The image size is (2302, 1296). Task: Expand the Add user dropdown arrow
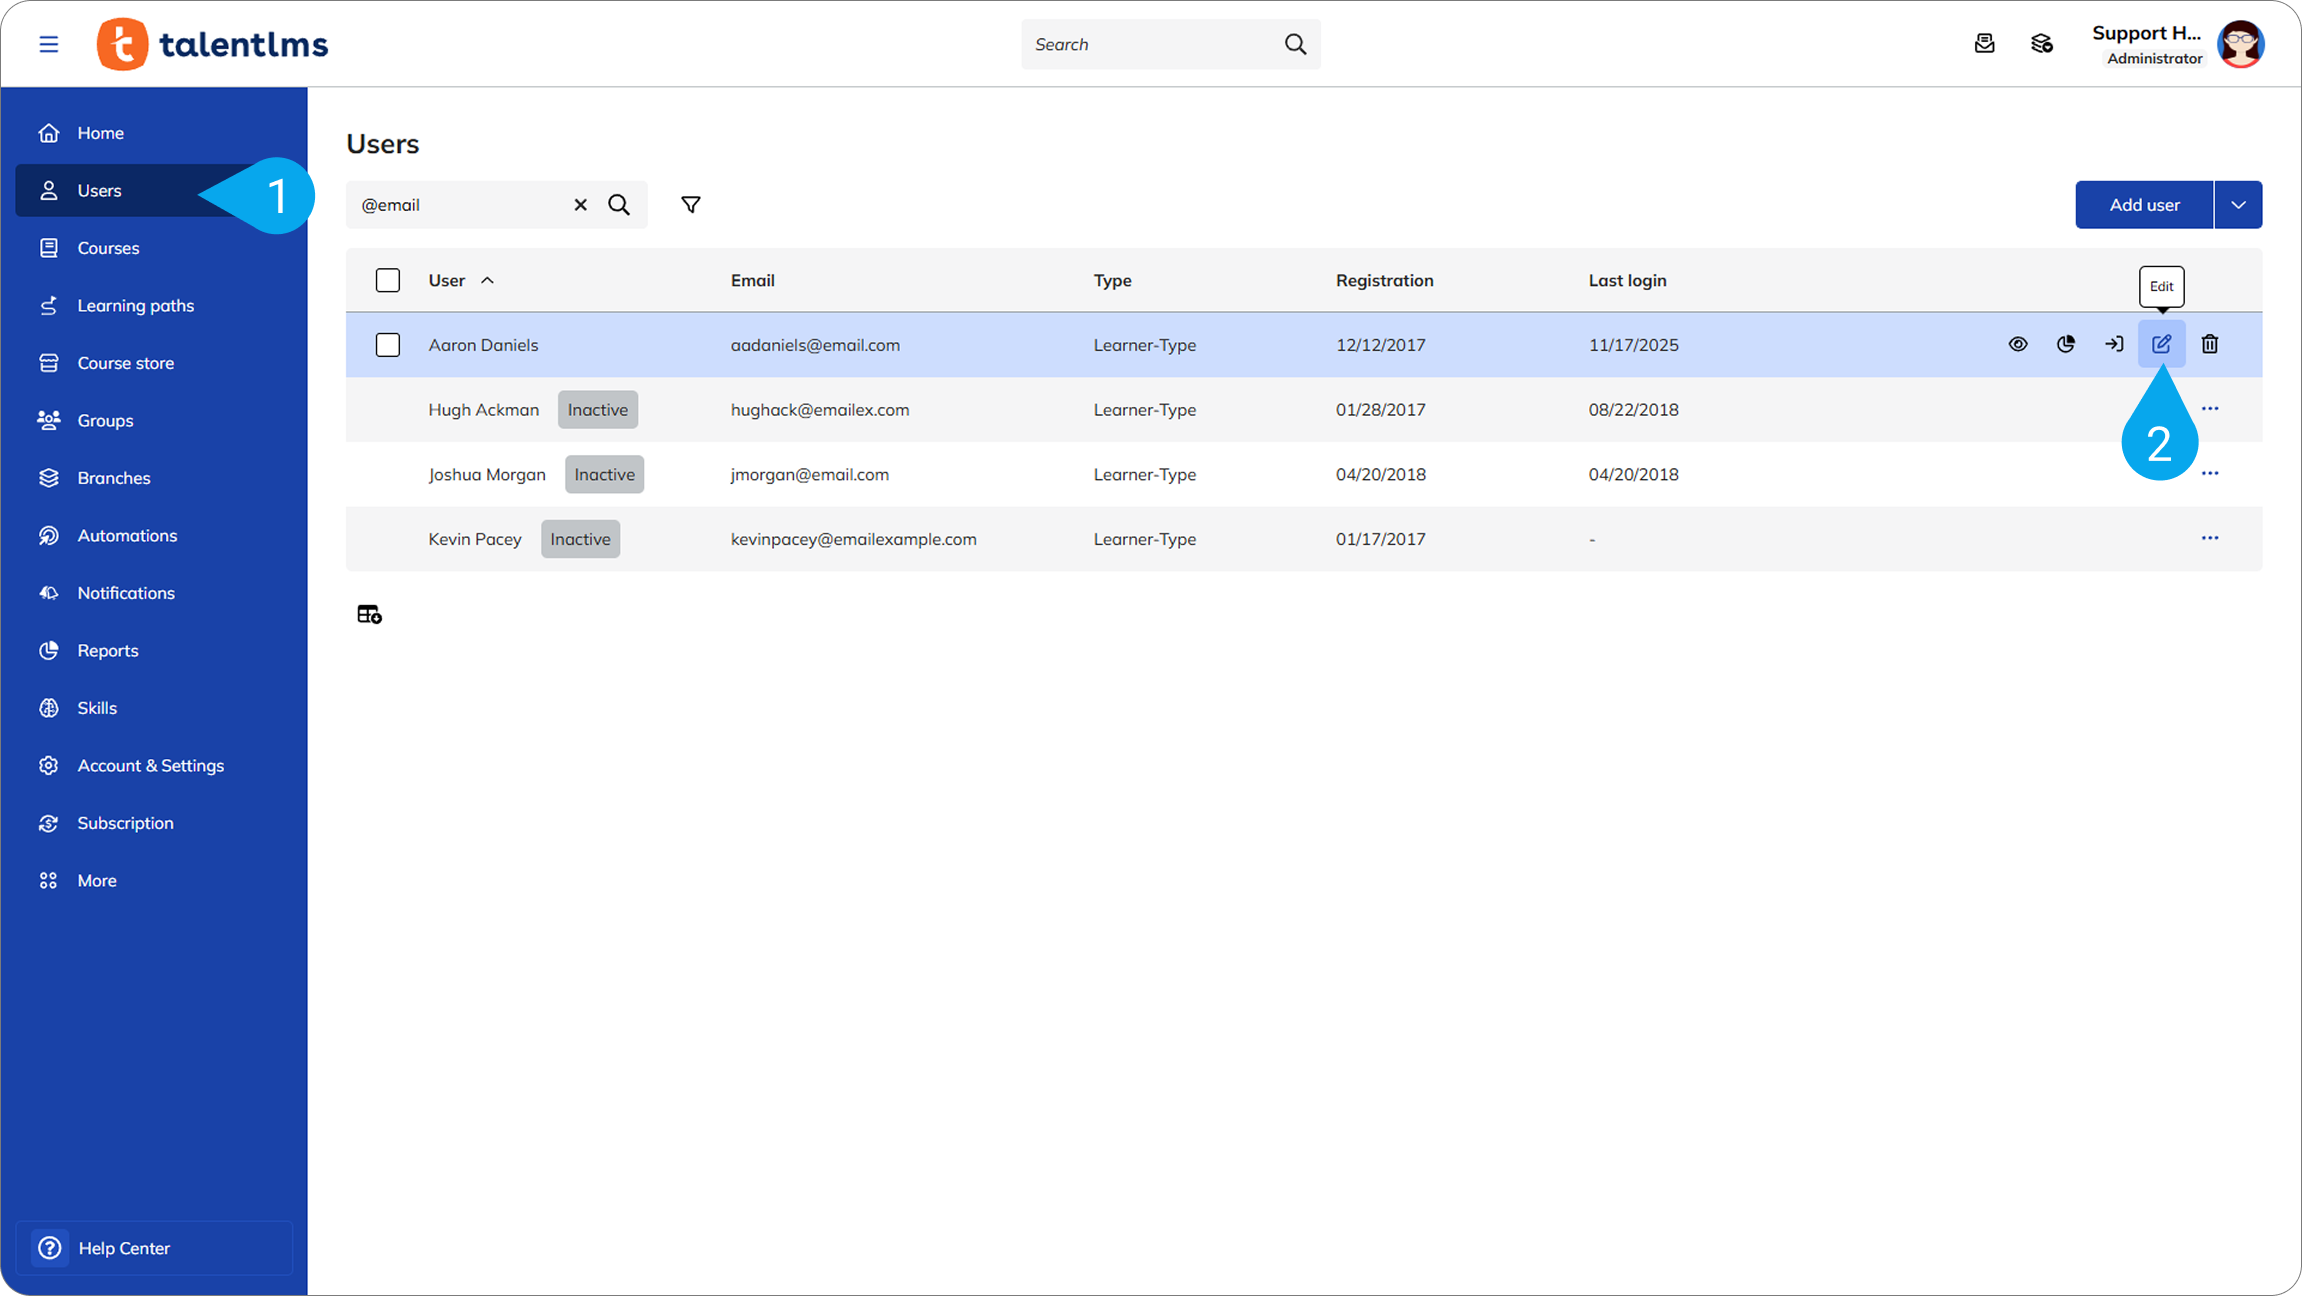coord(2238,205)
